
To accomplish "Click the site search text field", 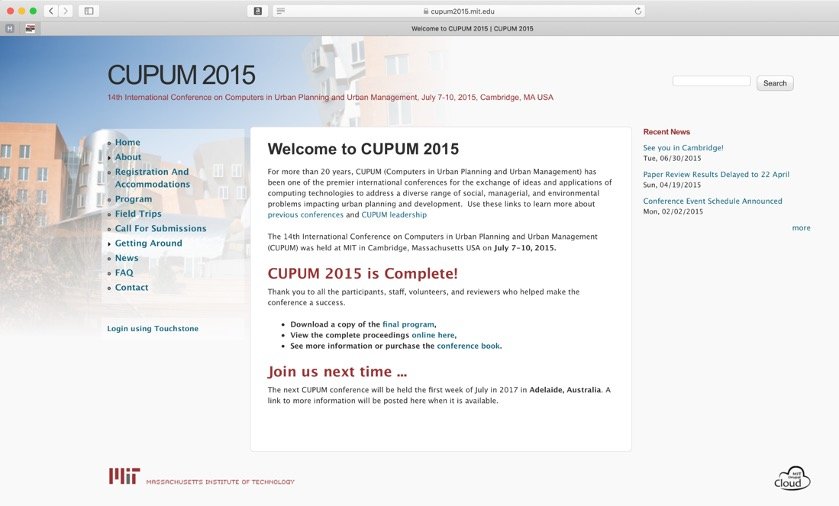I will pyautogui.click(x=711, y=81).
